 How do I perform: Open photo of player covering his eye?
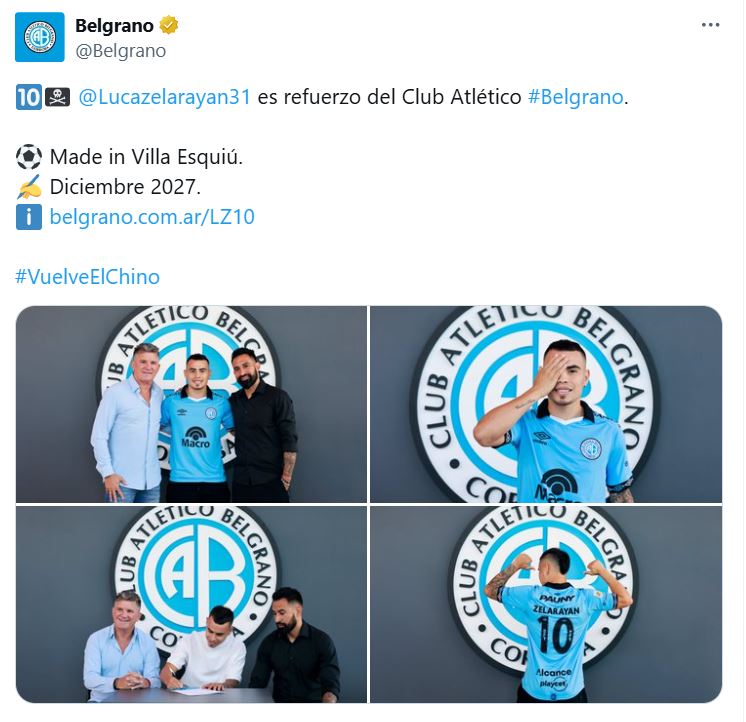tap(546, 404)
